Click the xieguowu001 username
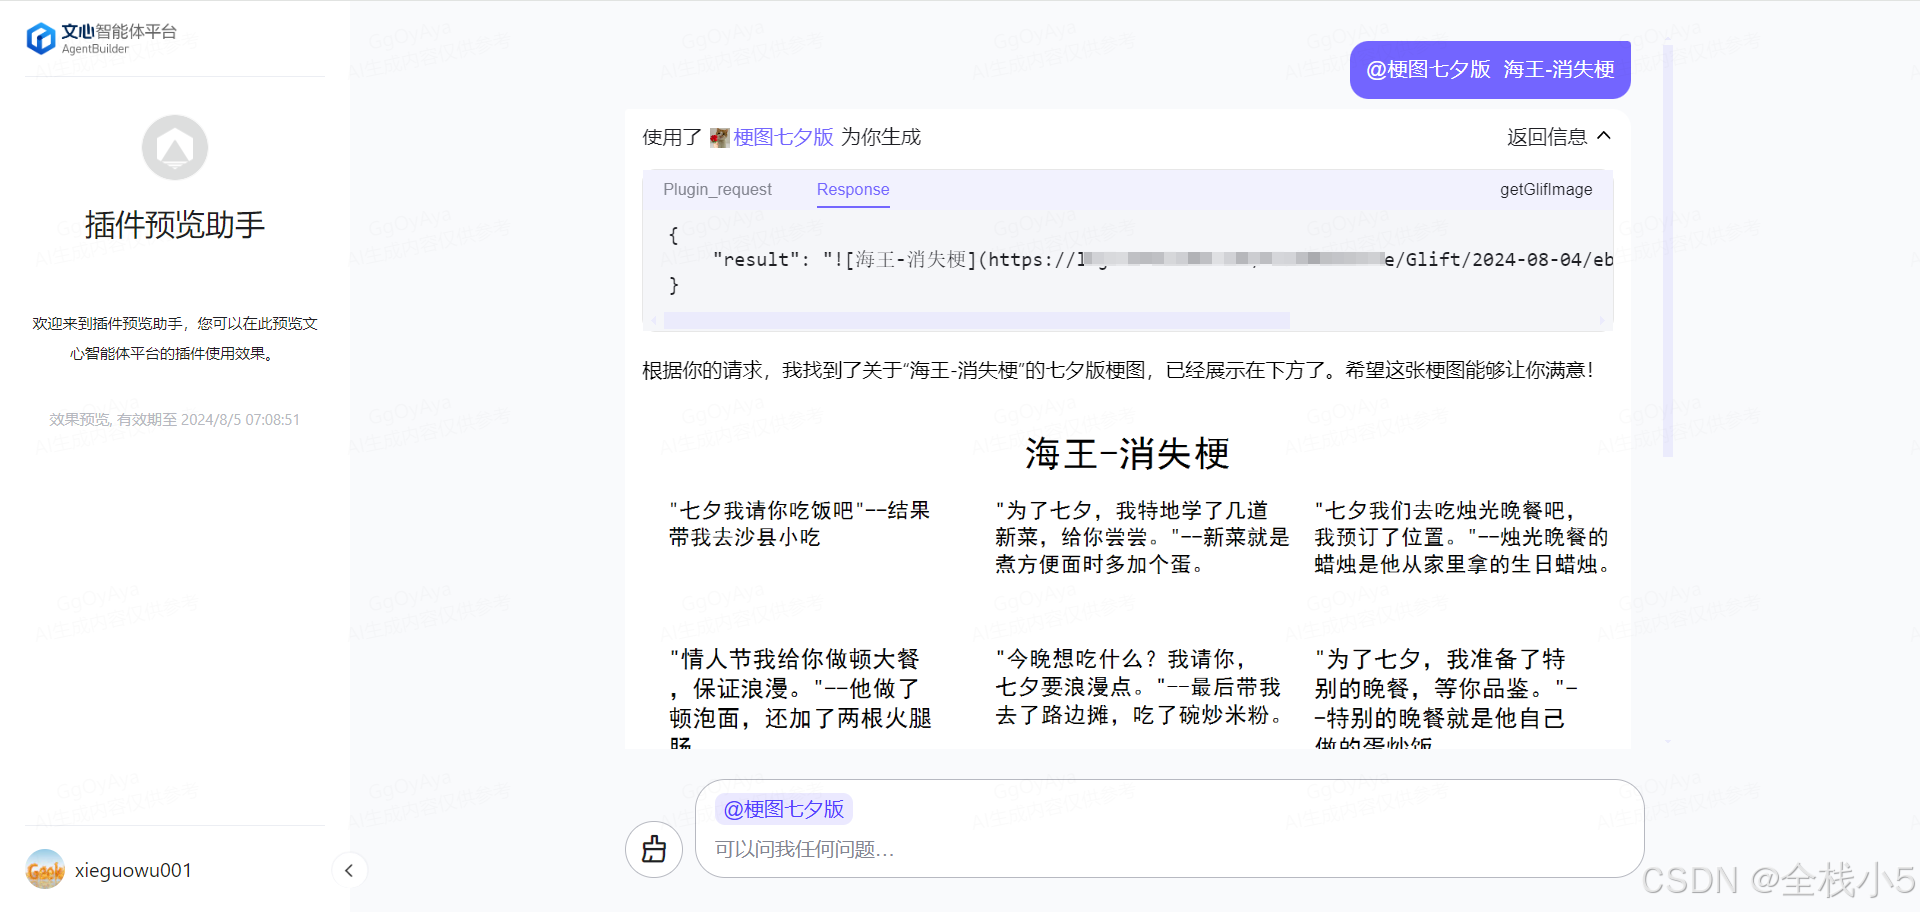Viewport: 1920px width, 912px height. 133,870
